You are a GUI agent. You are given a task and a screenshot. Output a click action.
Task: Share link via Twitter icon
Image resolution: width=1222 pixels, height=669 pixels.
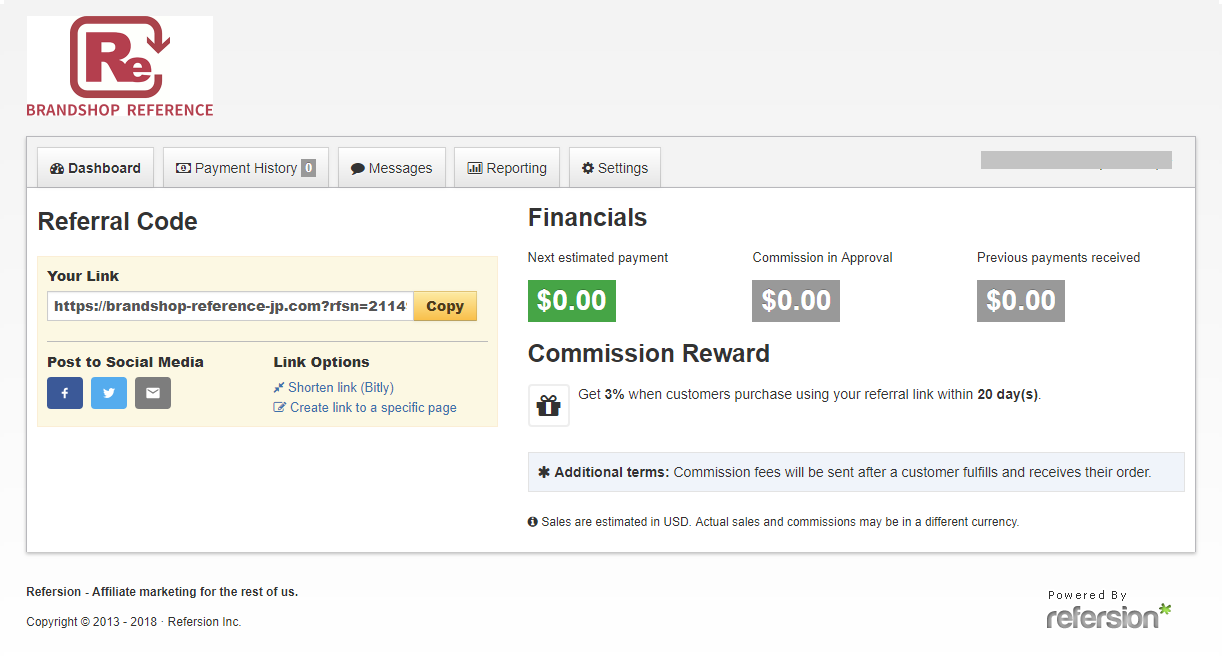pos(109,393)
